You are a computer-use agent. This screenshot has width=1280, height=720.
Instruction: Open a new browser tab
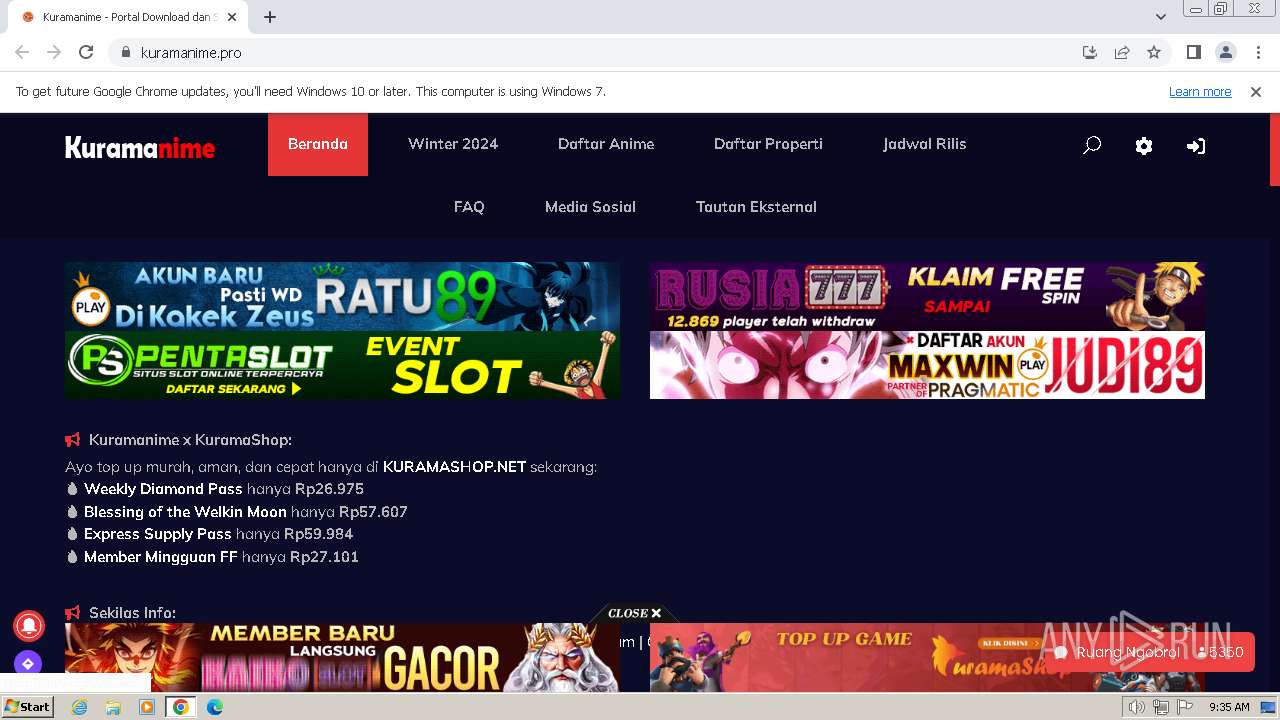(x=270, y=17)
